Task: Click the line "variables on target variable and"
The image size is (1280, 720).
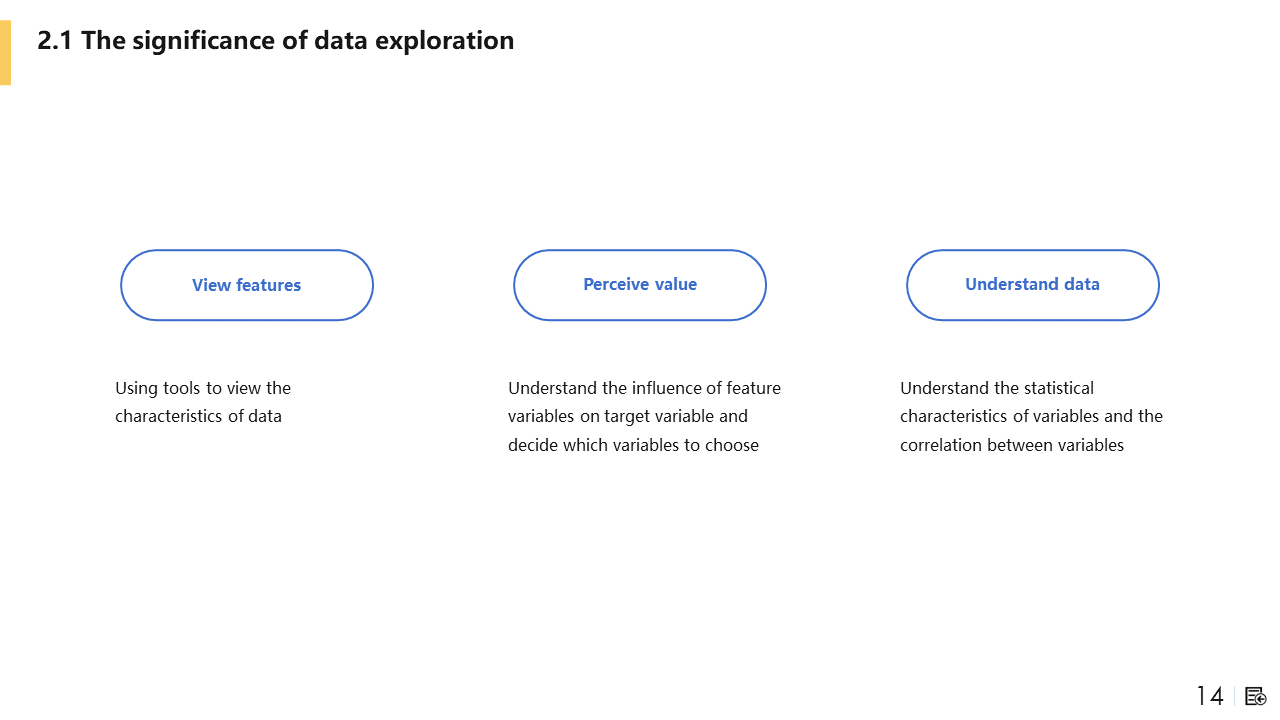Action: click(627, 416)
